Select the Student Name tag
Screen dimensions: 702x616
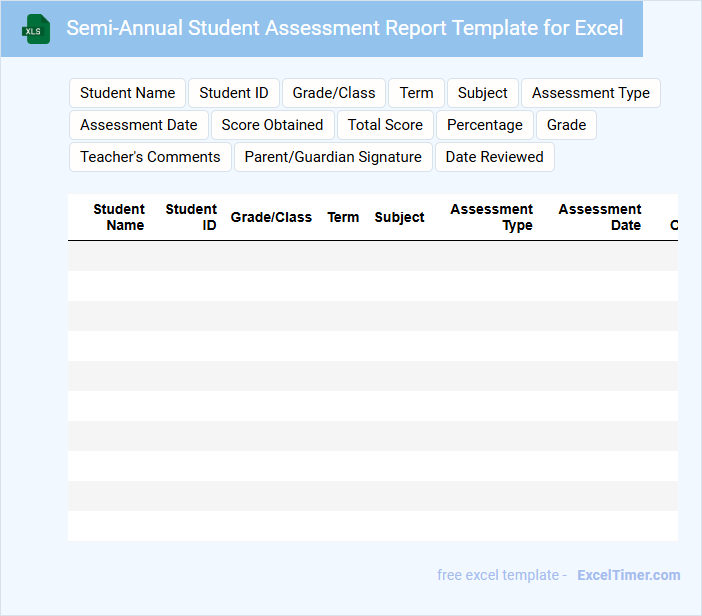pos(127,93)
